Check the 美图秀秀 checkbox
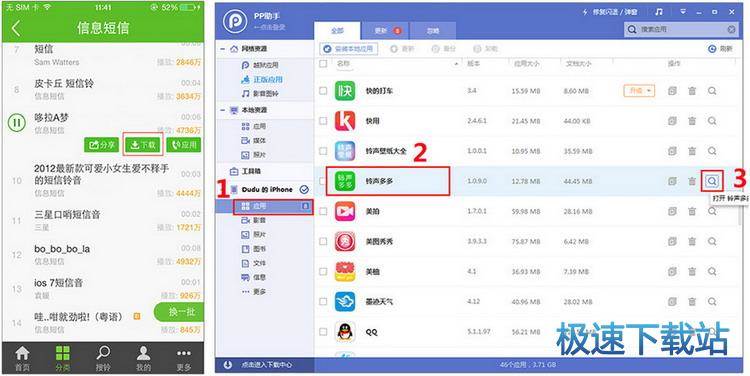This screenshot has width=750, height=376. click(323, 242)
